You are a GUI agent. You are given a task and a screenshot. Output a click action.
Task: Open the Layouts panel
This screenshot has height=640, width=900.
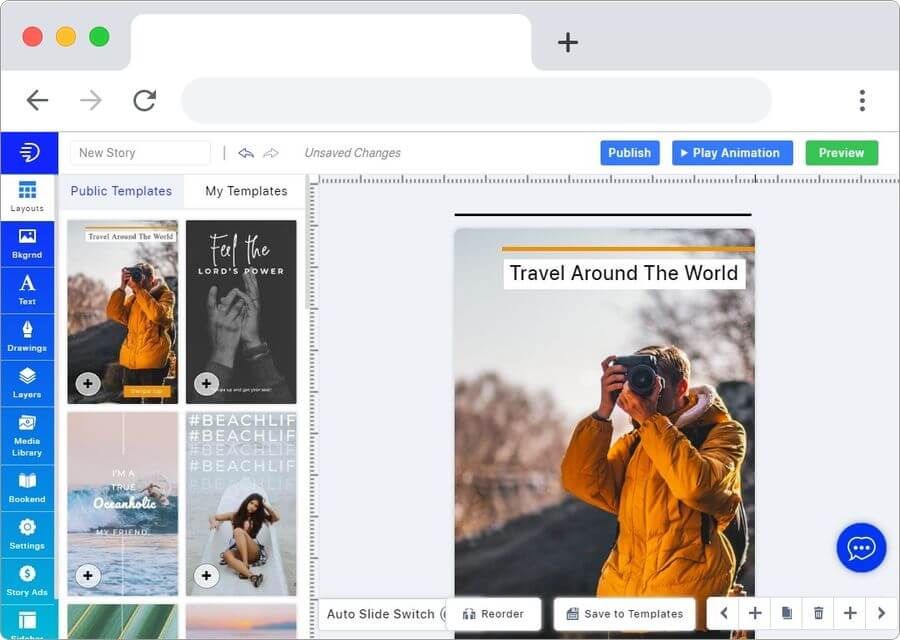(27, 197)
